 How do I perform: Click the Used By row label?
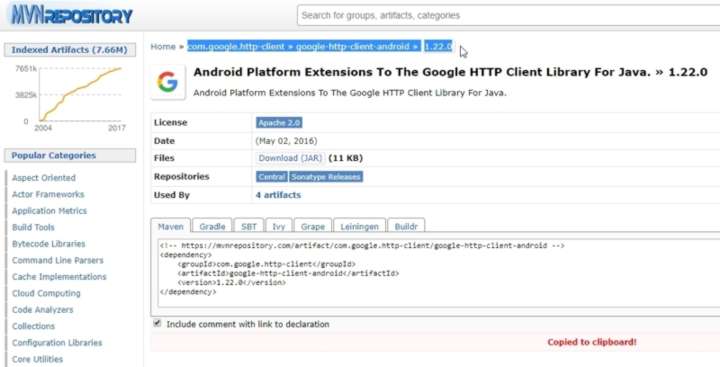click(x=171, y=195)
